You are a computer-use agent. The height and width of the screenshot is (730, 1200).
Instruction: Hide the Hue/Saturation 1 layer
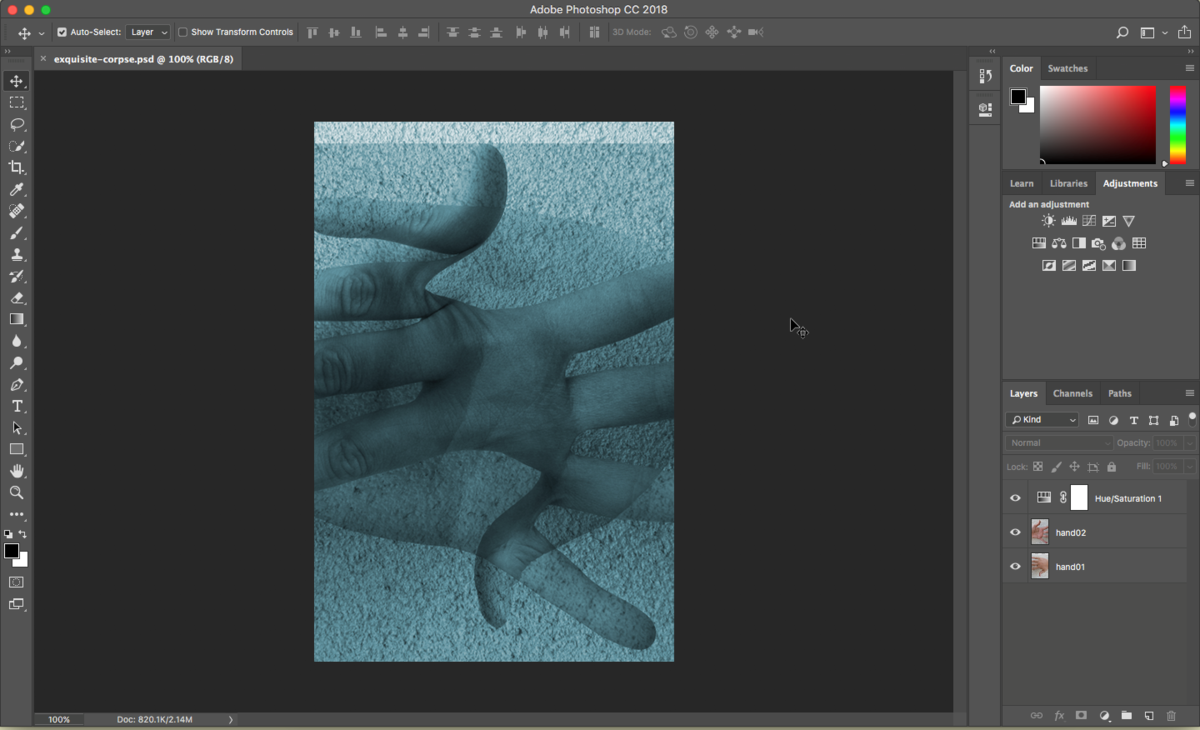point(1015,498)
